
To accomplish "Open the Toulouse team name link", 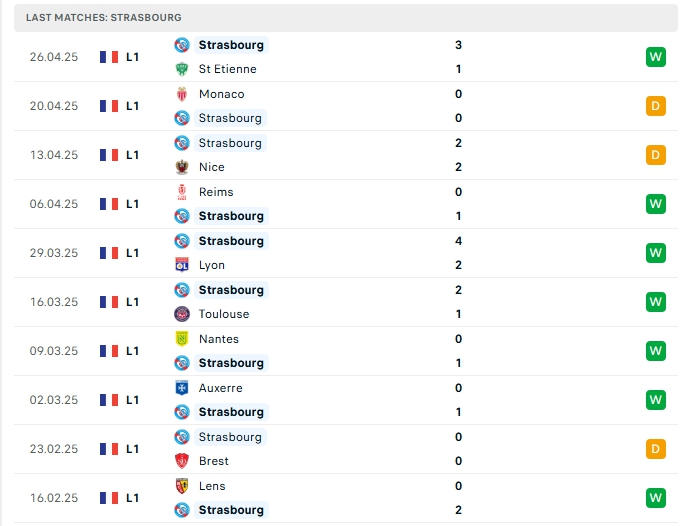I will 224,314.
